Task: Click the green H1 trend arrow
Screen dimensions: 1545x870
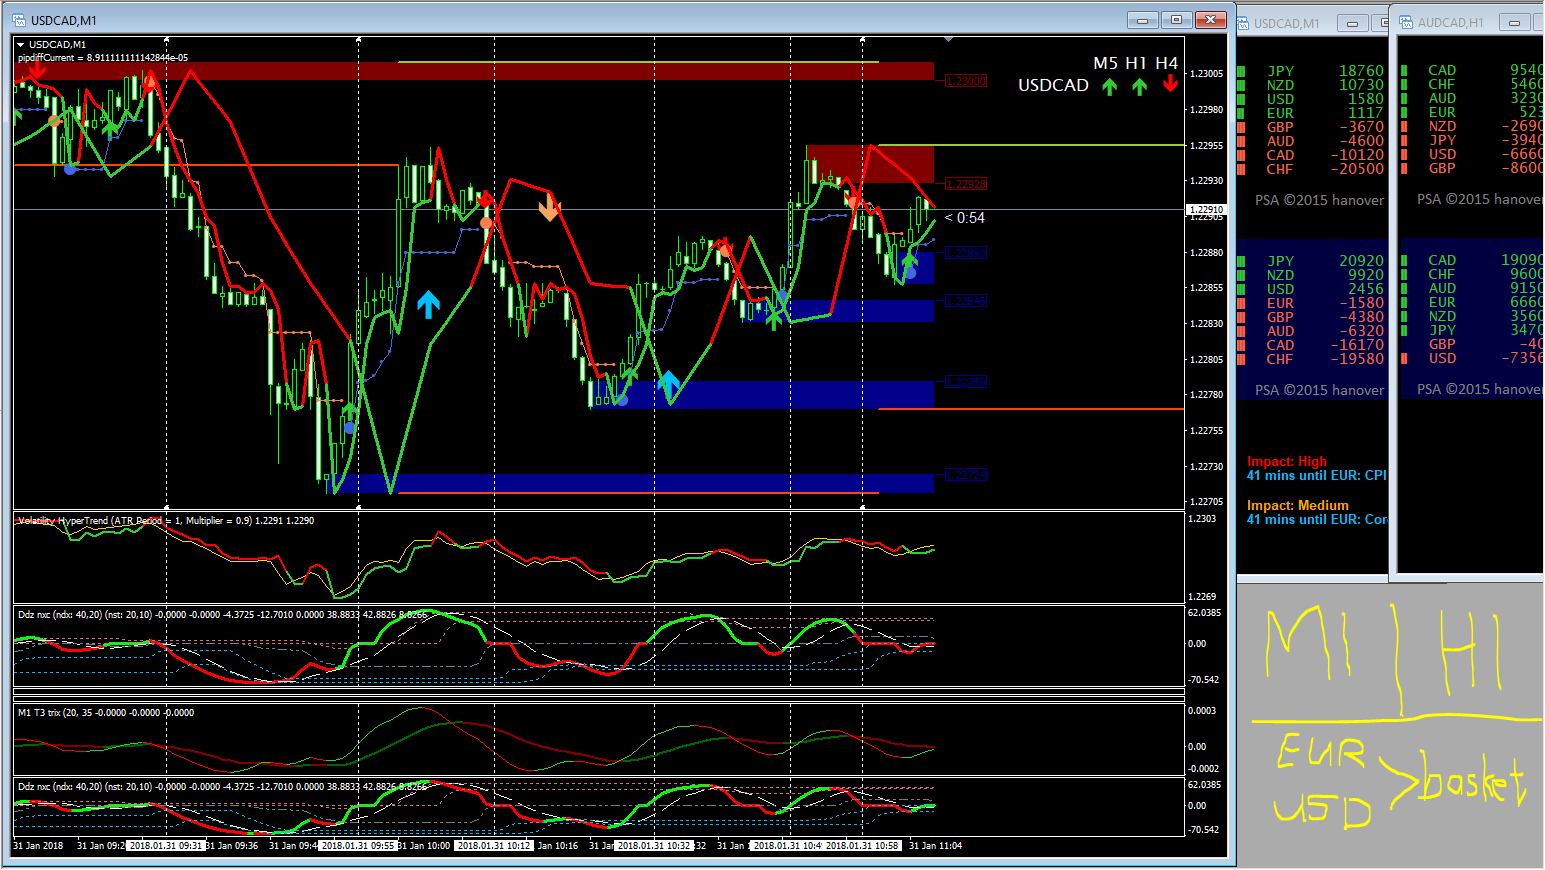Action: [1139, 87]
